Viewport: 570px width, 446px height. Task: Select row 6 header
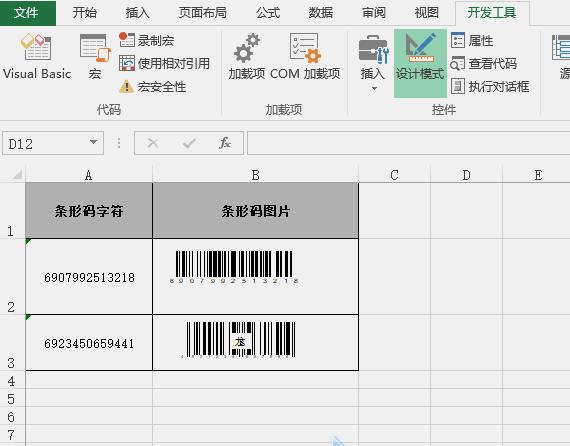coord(12,416)
